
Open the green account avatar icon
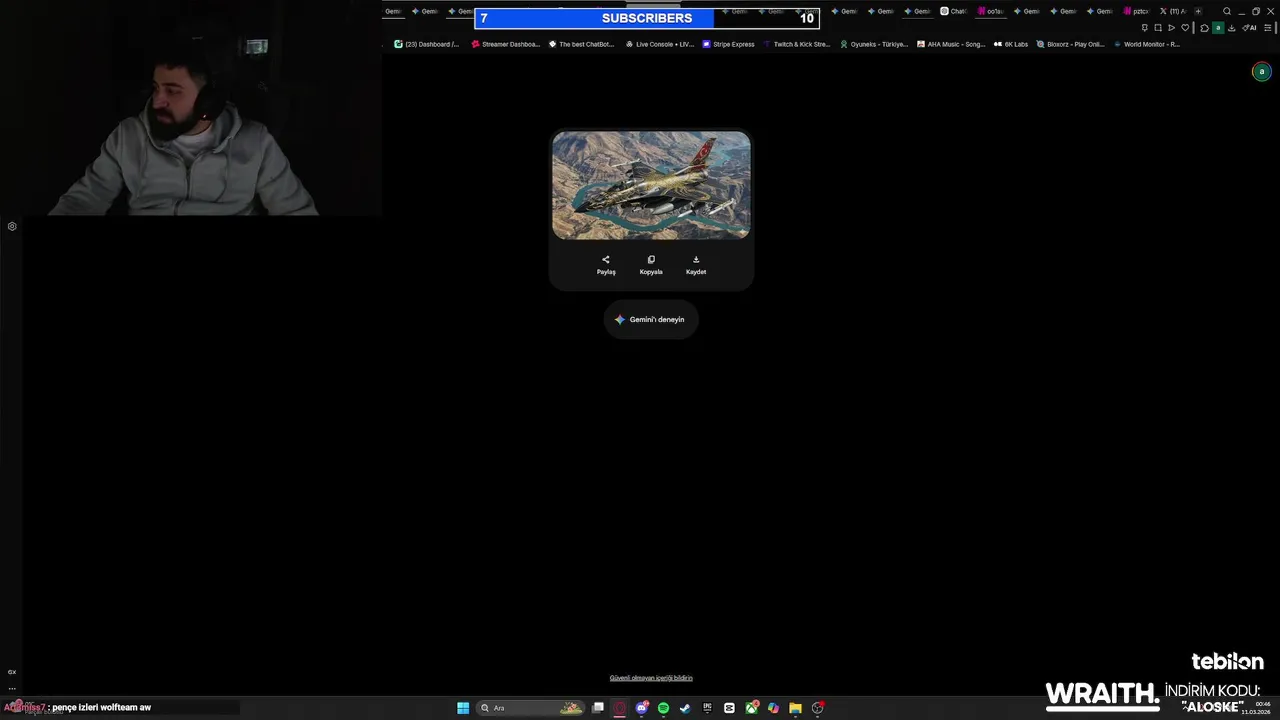point(1261,72)
